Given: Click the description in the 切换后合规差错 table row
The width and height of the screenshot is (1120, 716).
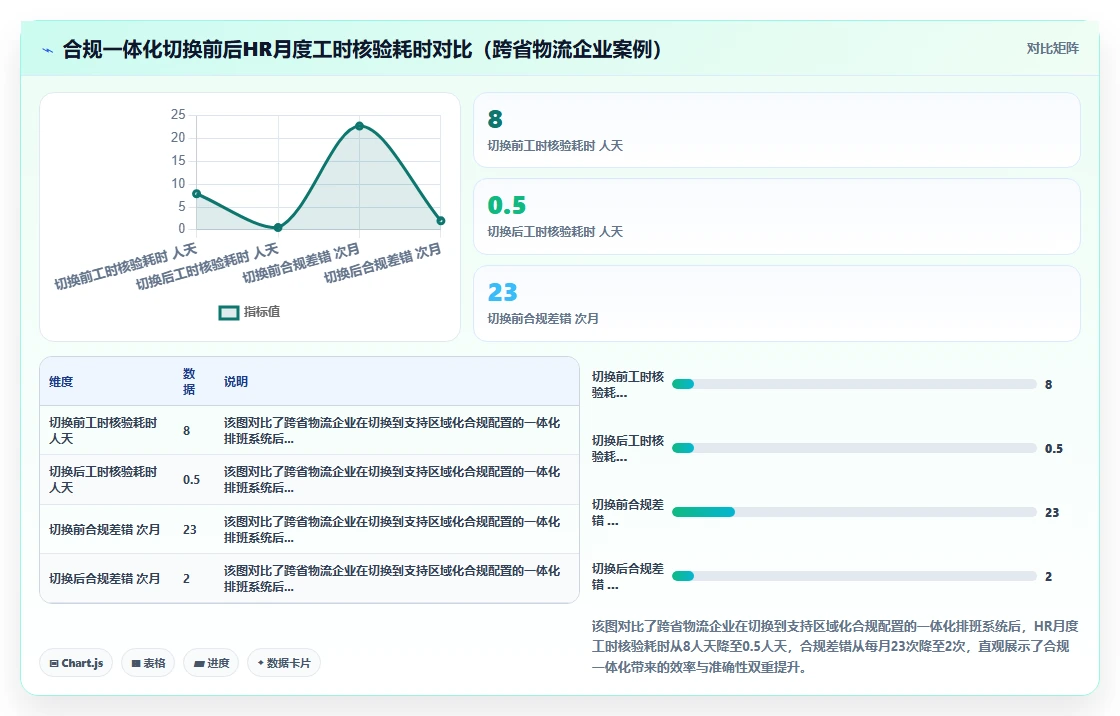Looking at the screenshot, I should [391, 579].
